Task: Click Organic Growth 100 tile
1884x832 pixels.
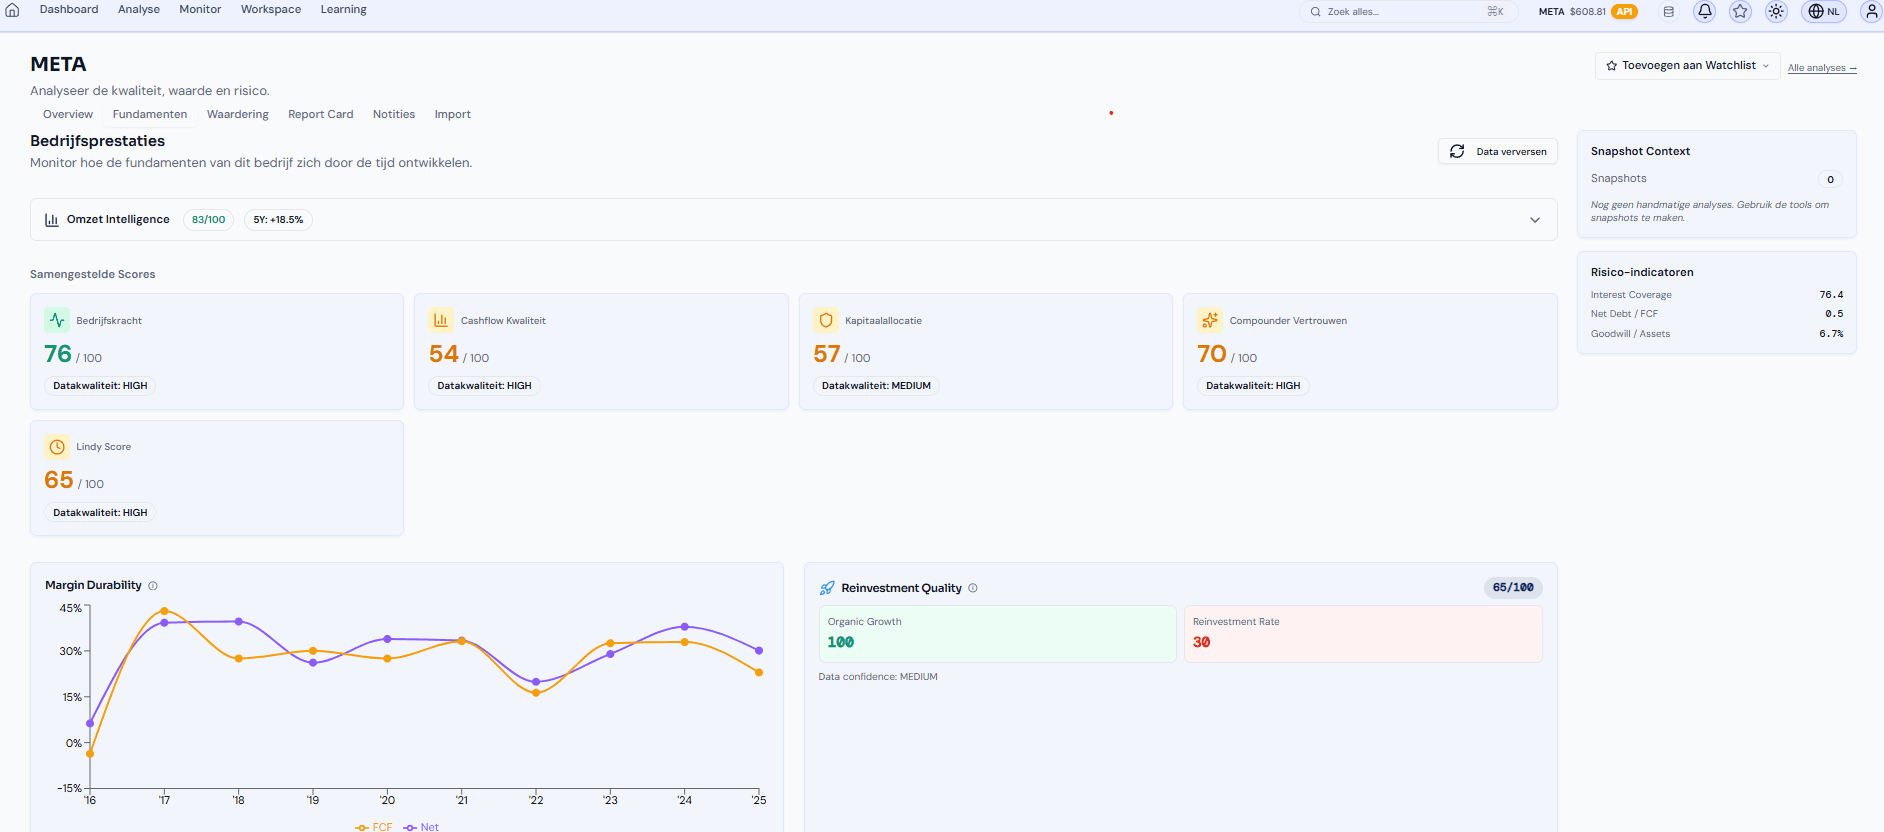Action: (997, 634)
